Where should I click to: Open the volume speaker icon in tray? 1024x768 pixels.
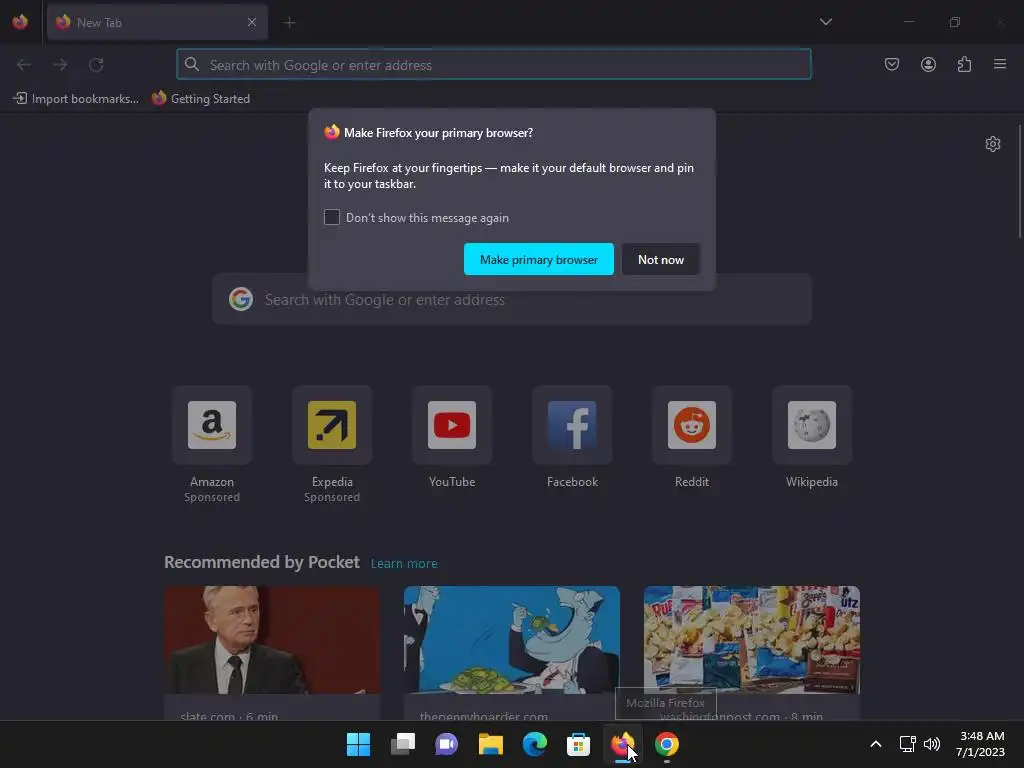coord(932,744)
